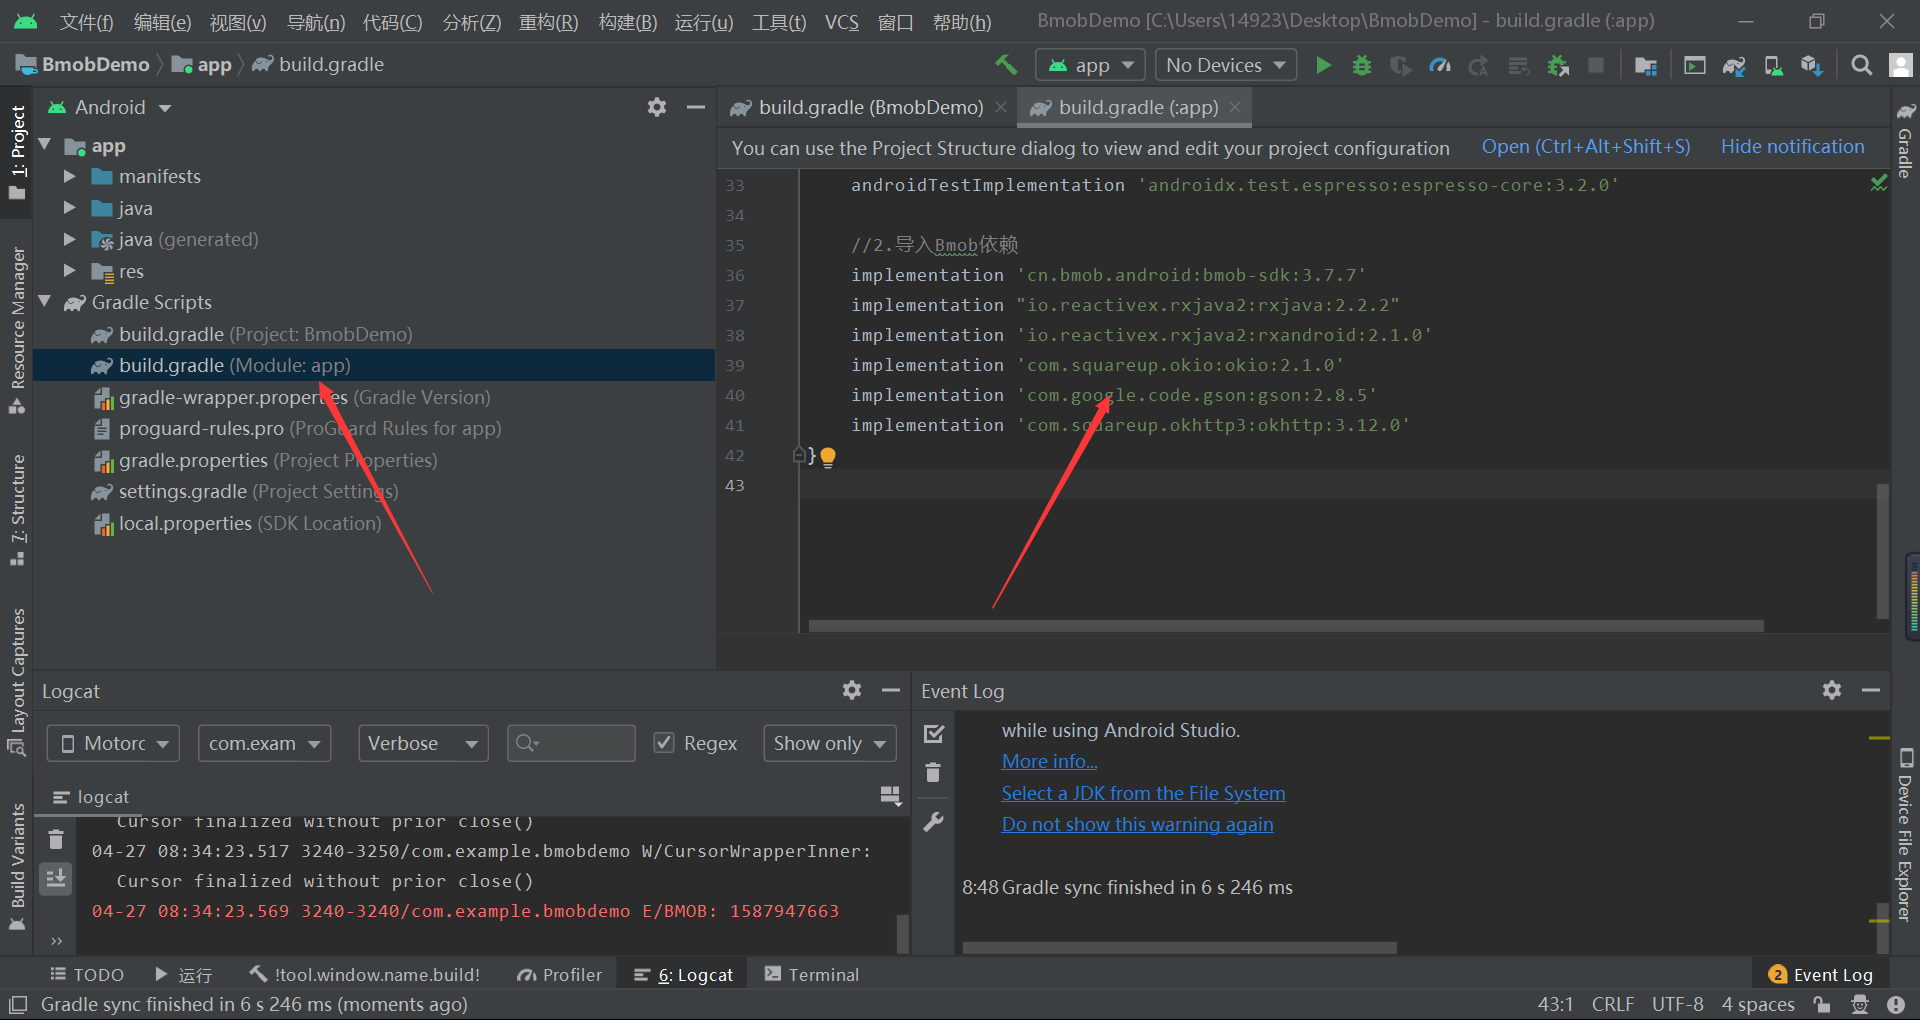Viewport: 1920px width, 1020px height.
Task: Open the 'Show only selected application' dropdown
Action: [828, 742]
